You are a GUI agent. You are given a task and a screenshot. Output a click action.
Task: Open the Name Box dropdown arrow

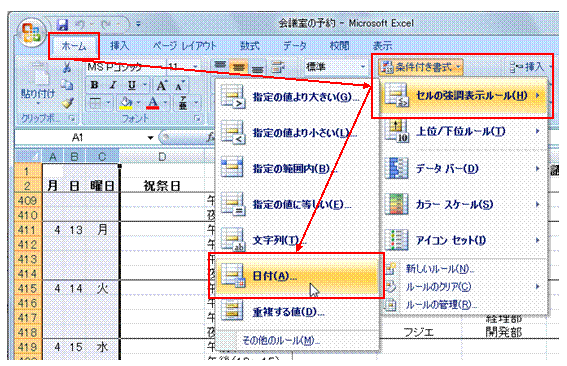pos(150,138)
